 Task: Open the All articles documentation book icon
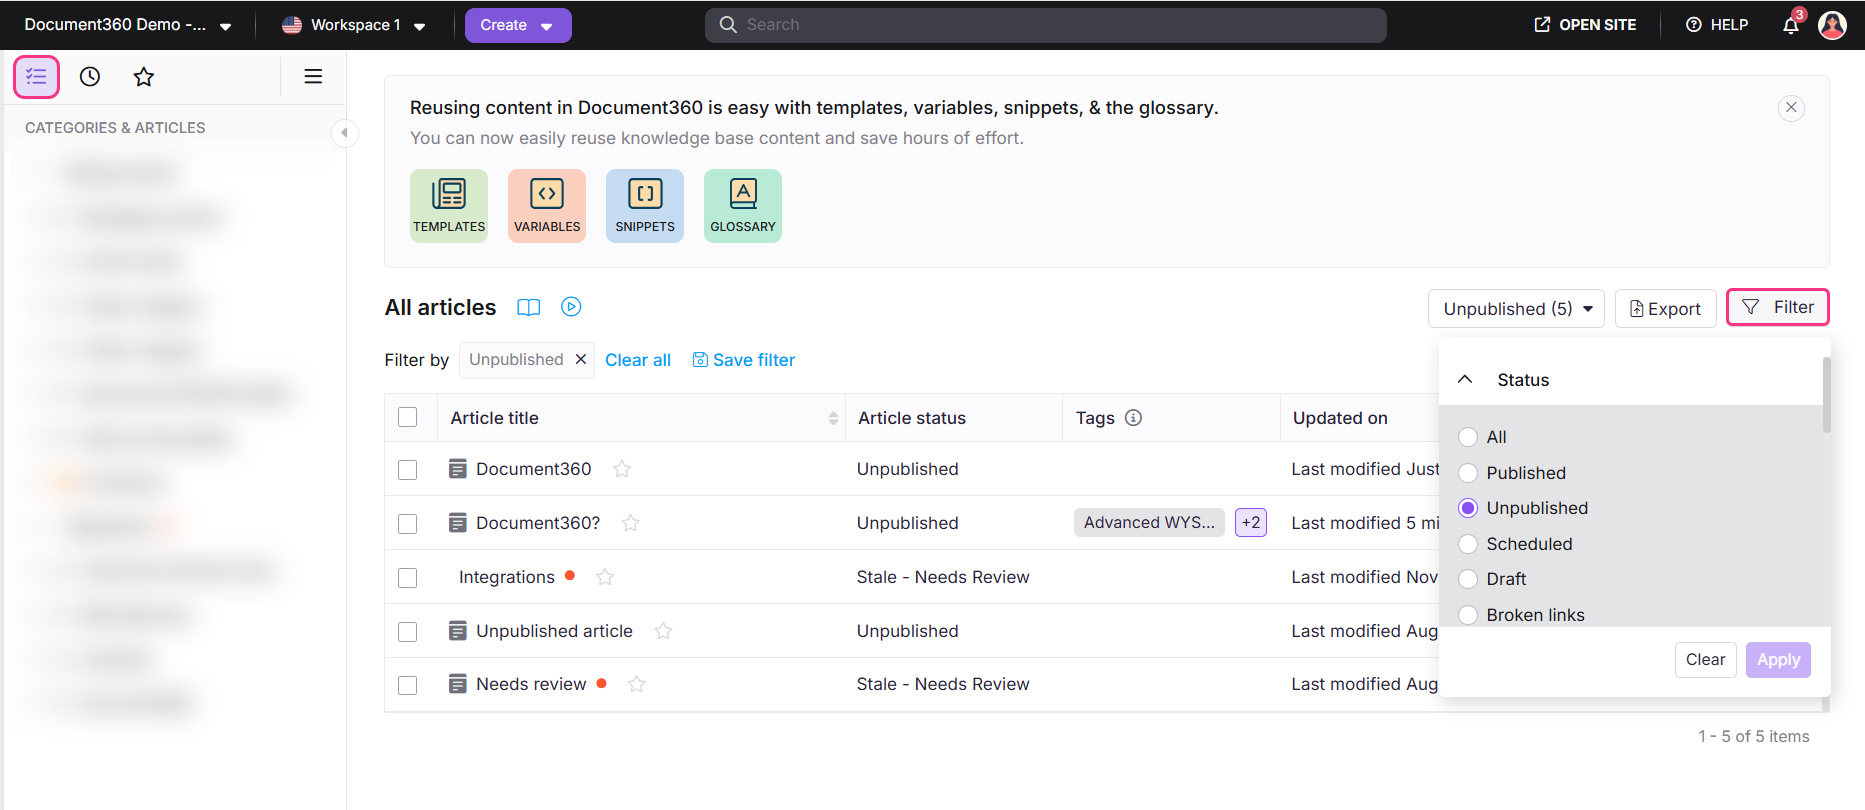[x=529, y=308]
